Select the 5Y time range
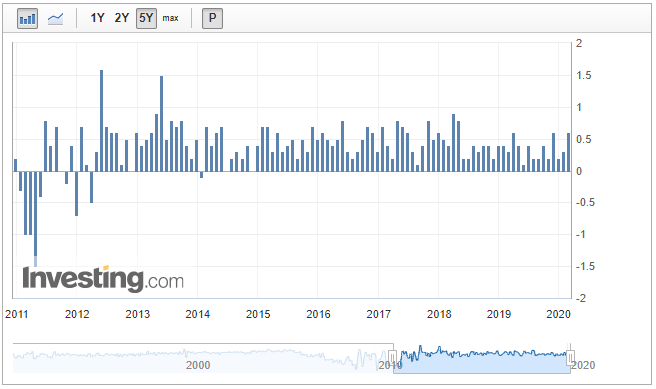This screenshot has width=656, height=389. click(146, 18)
